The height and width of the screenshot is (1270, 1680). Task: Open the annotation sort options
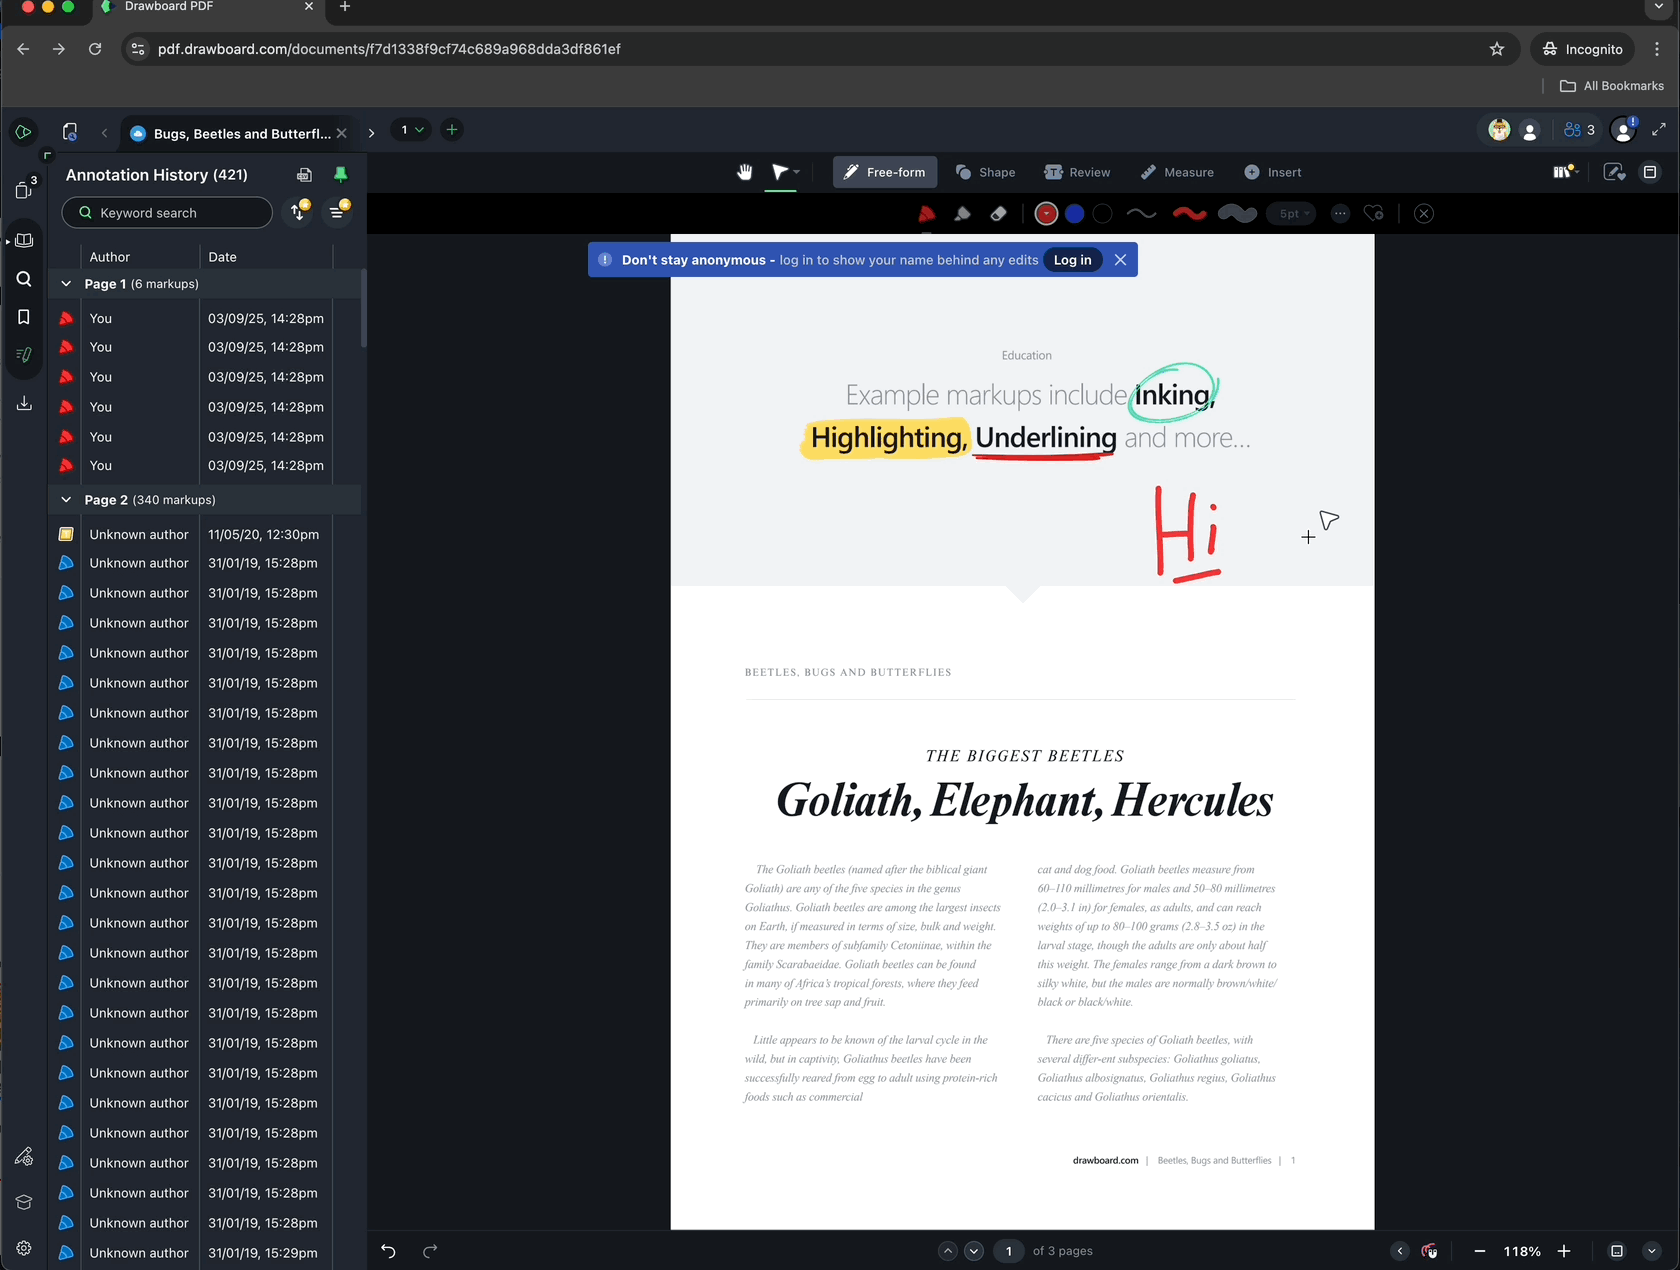(299, 212)
